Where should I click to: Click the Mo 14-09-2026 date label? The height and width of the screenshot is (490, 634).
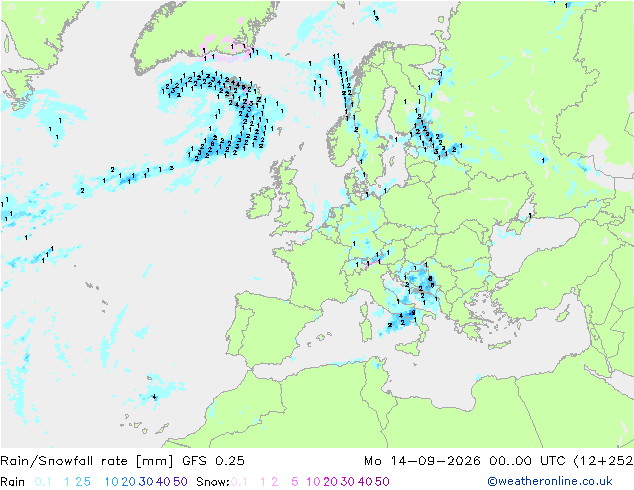tap(422, 461)
